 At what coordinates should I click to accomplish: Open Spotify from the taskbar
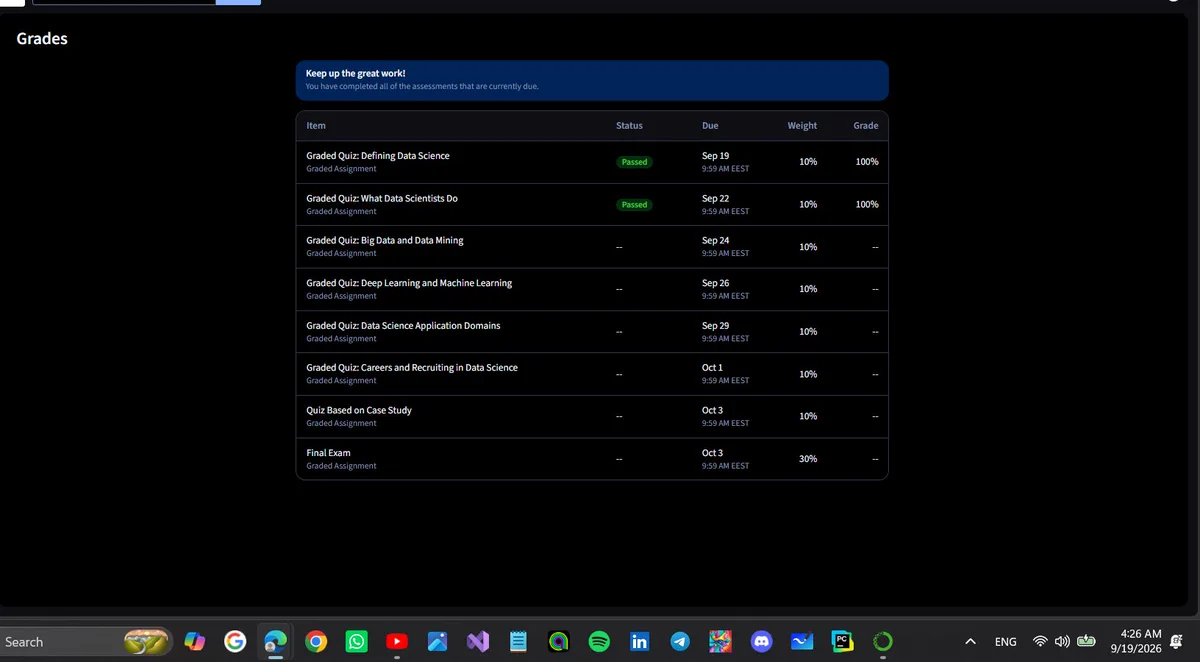point(599,641)
